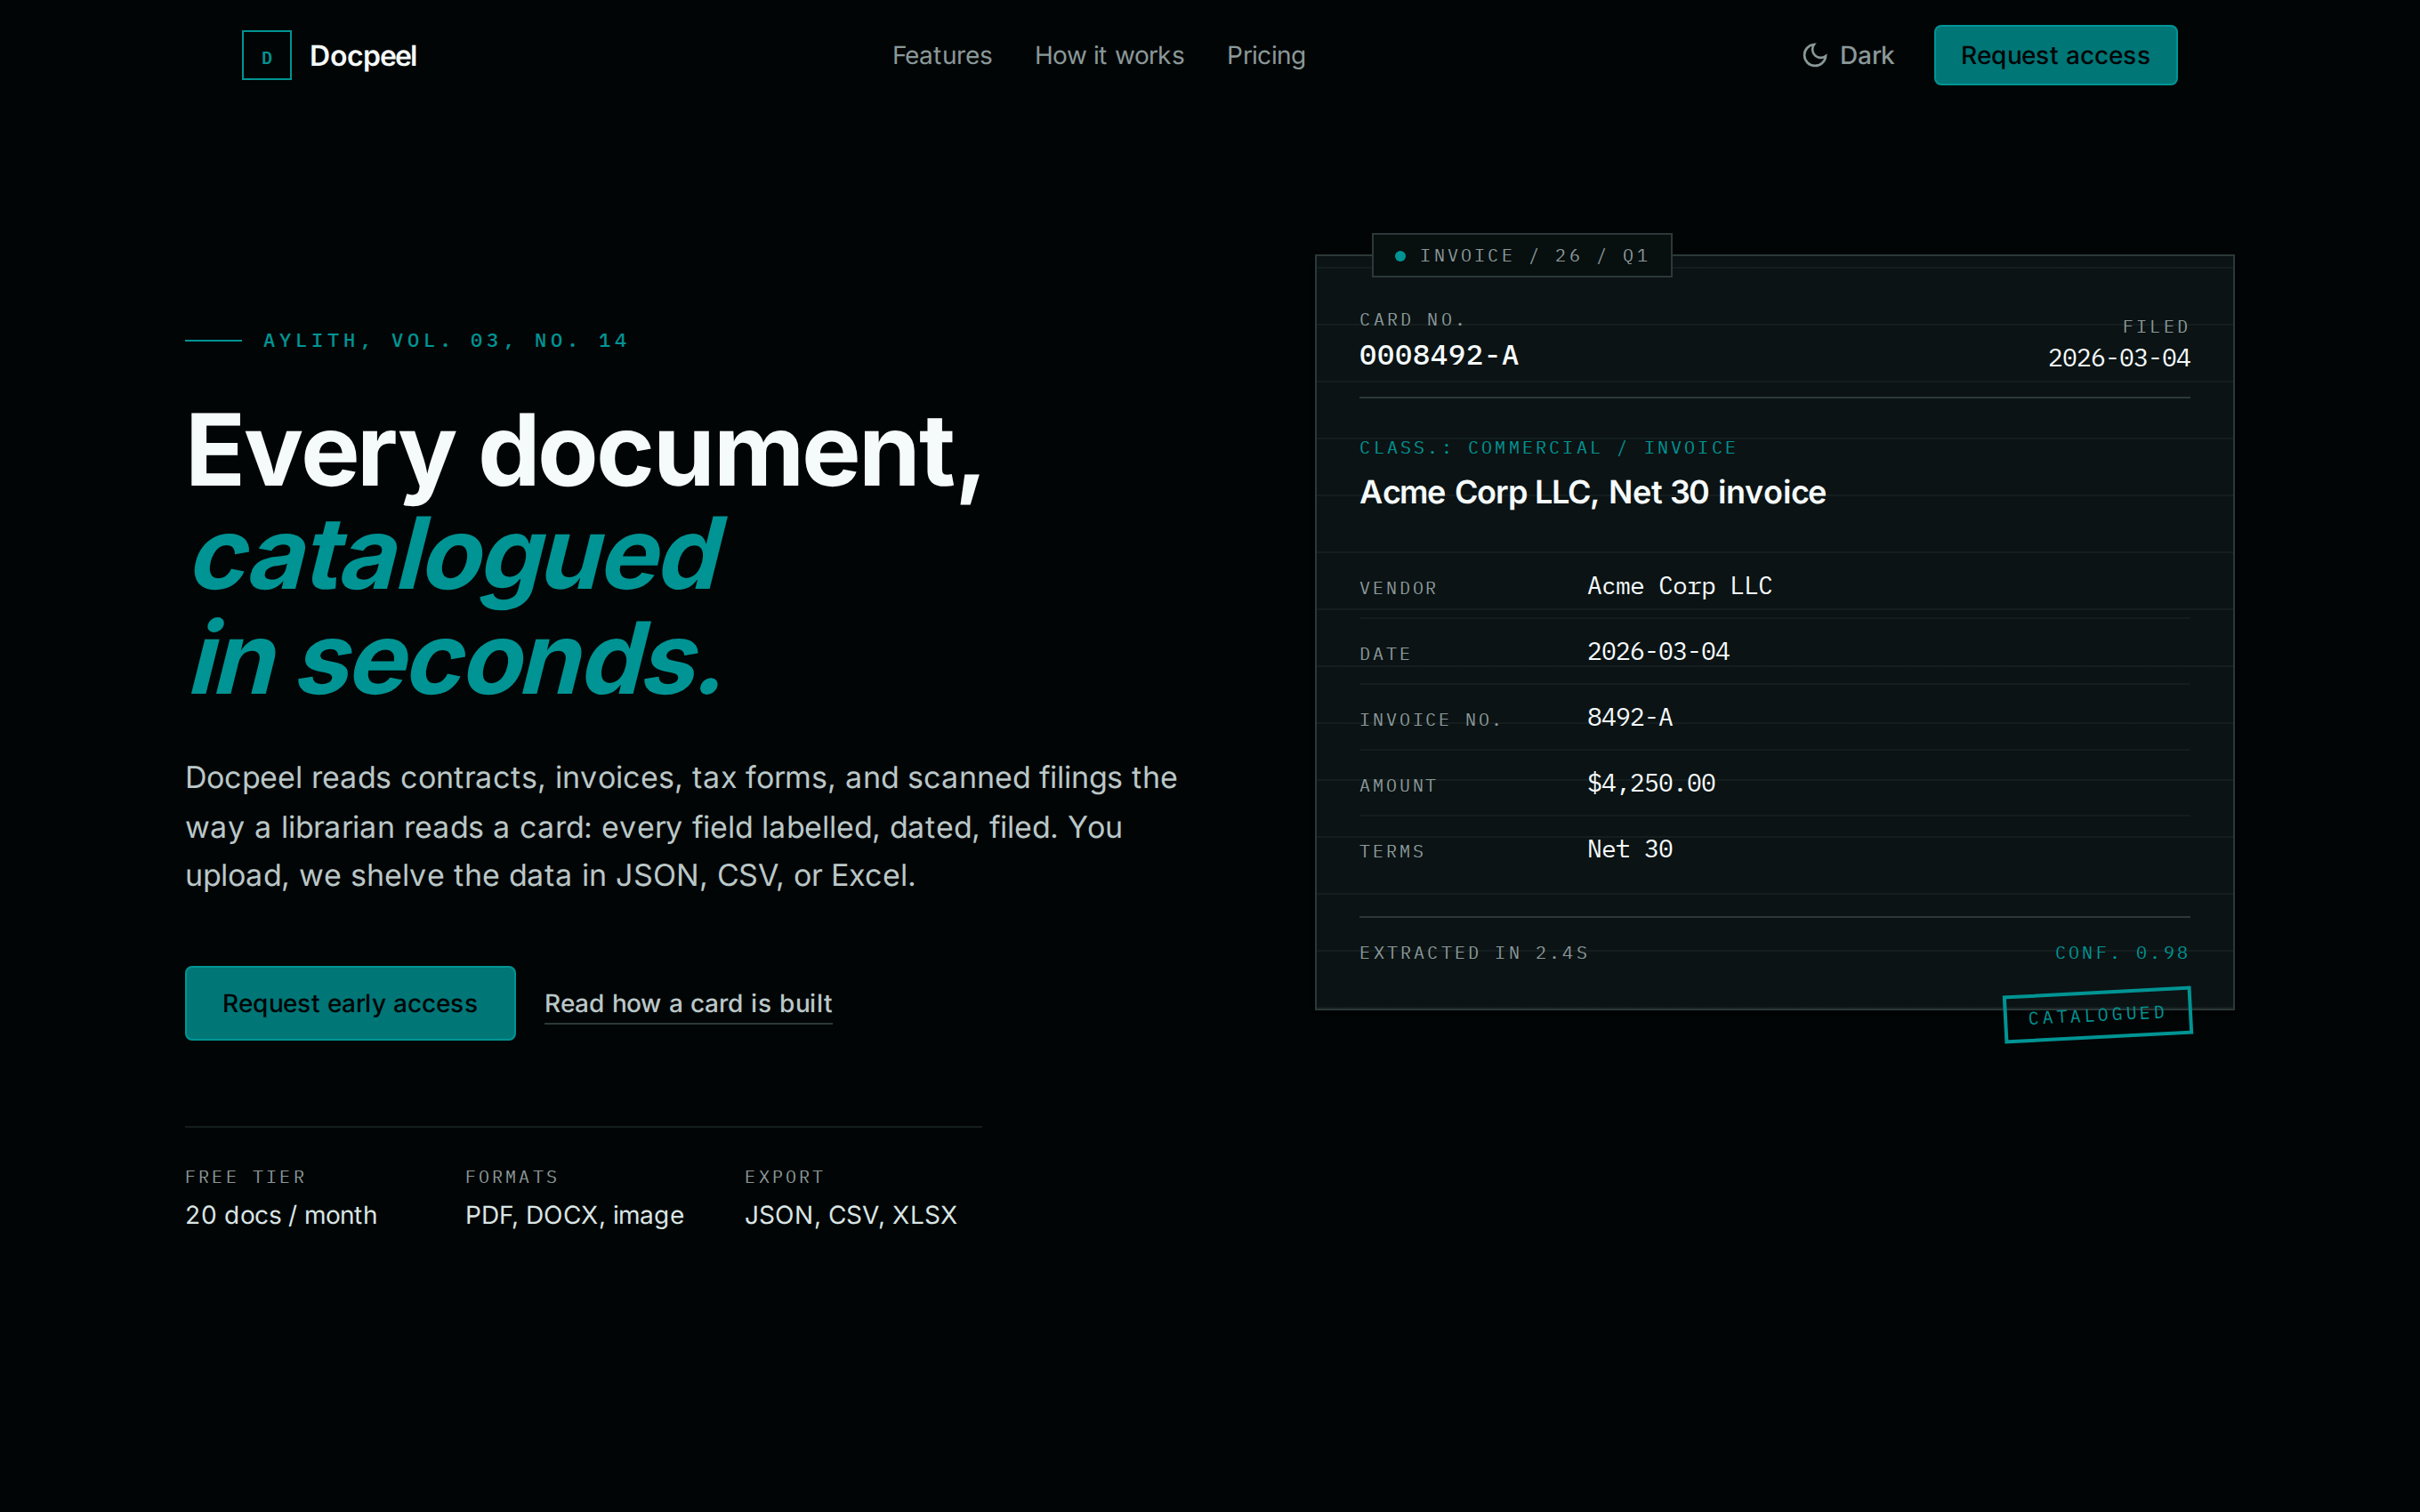Click Request early access button
Viewport: 2420px width, 1512px height.
click(x=350, y=1003)
